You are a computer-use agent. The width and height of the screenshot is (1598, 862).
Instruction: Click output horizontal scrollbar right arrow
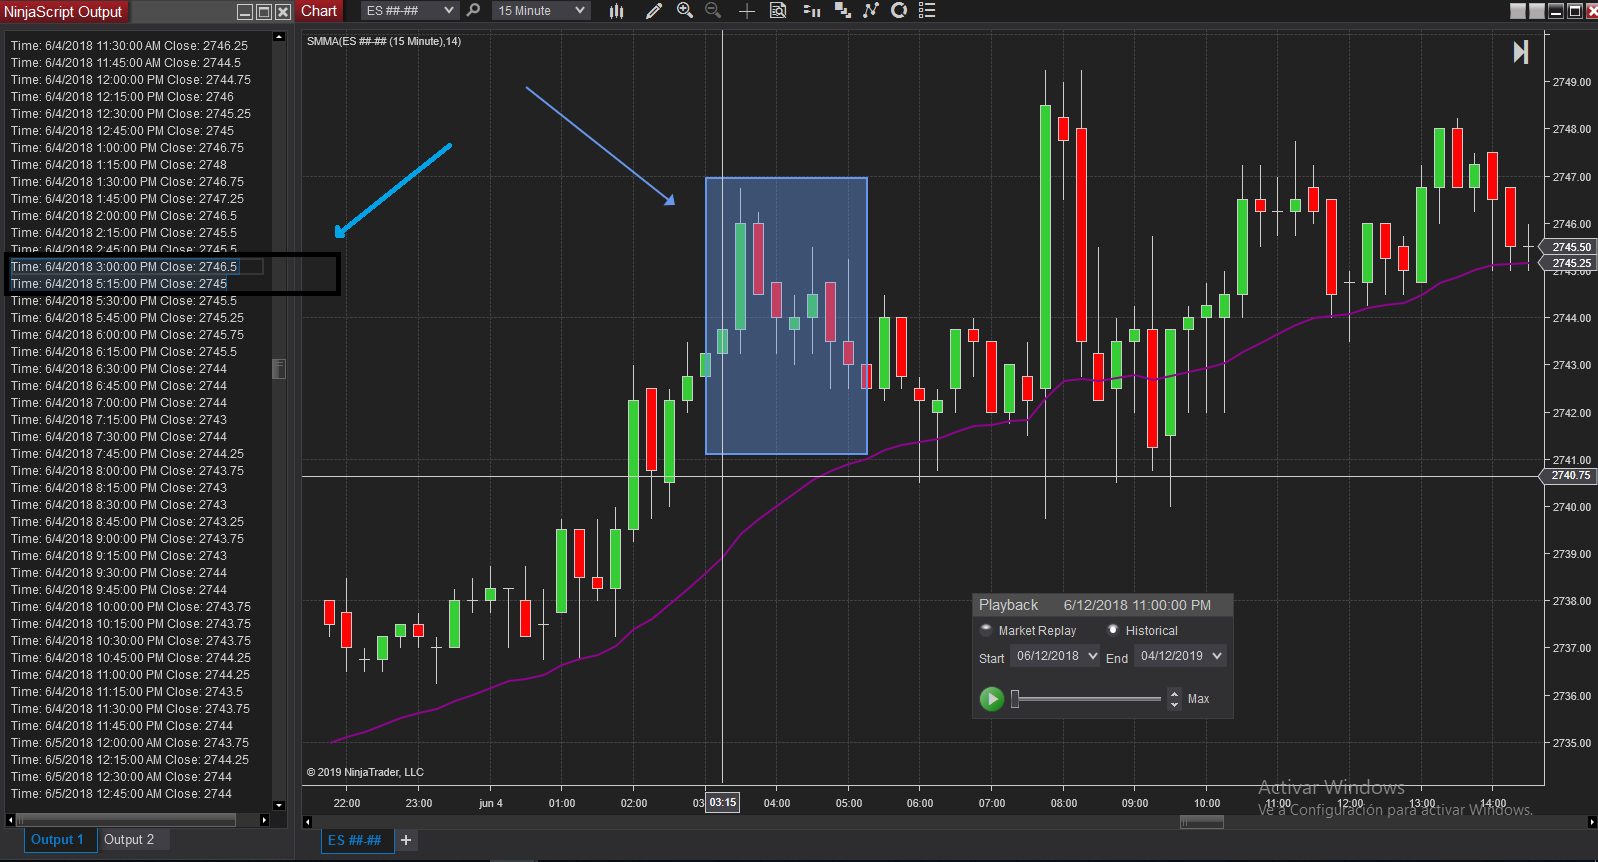pyautogui.click(x=264, y=820)
